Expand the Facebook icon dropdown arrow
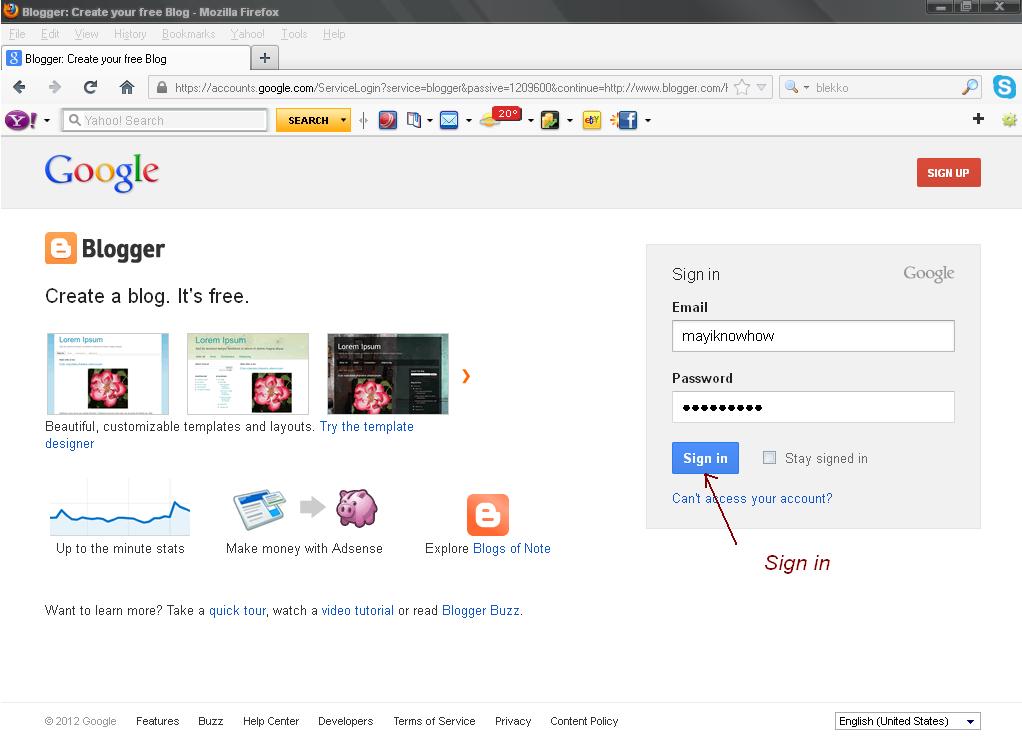The image size is (1022, 738). 647,121
